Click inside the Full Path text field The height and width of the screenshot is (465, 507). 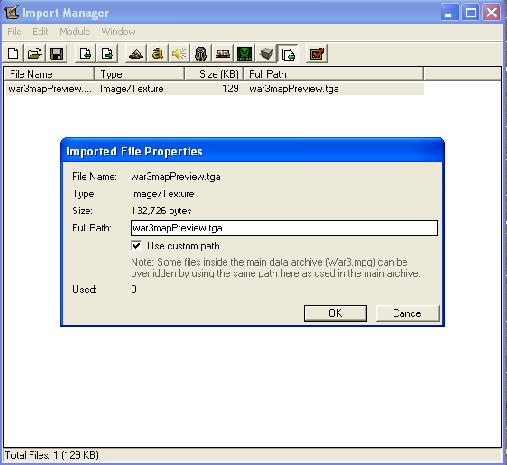click(284, 228)
